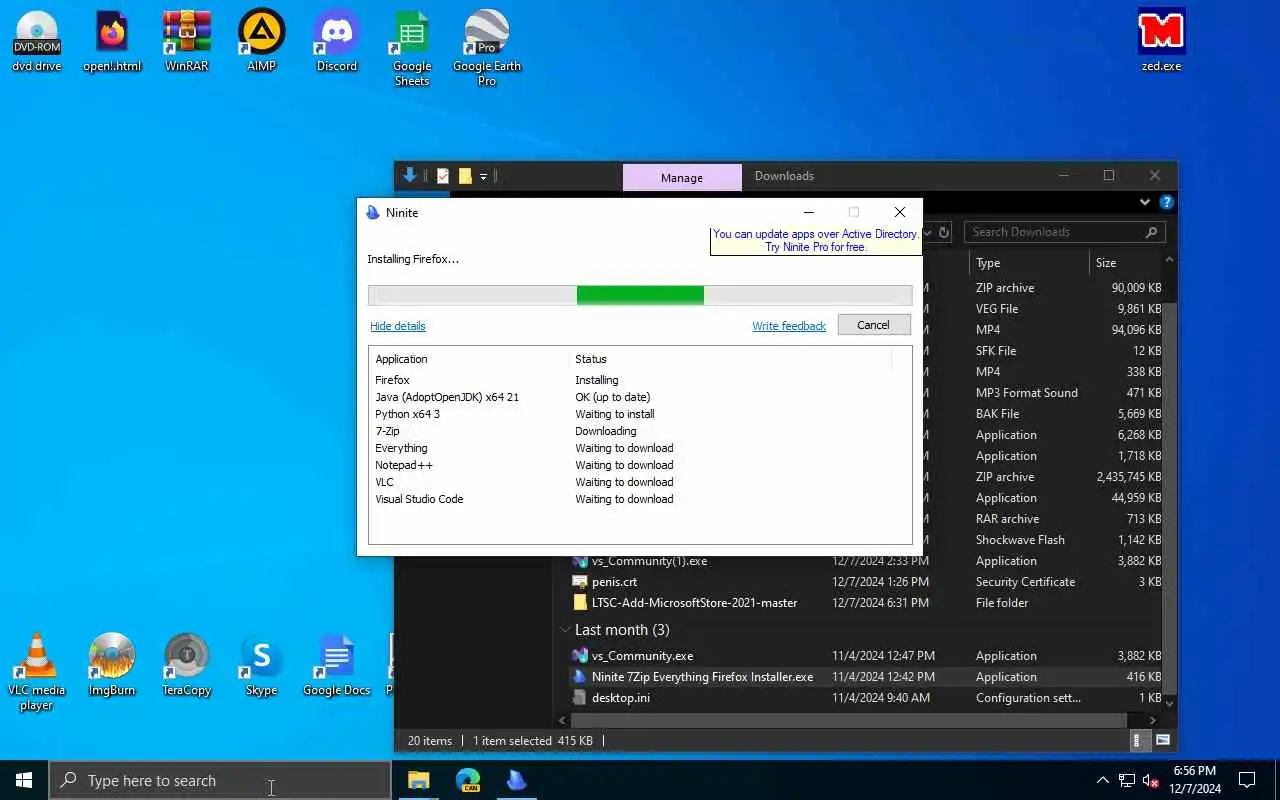Click the New folder quick access icon
Viewport: 1280px width, 800px height.
pos(465,176)
